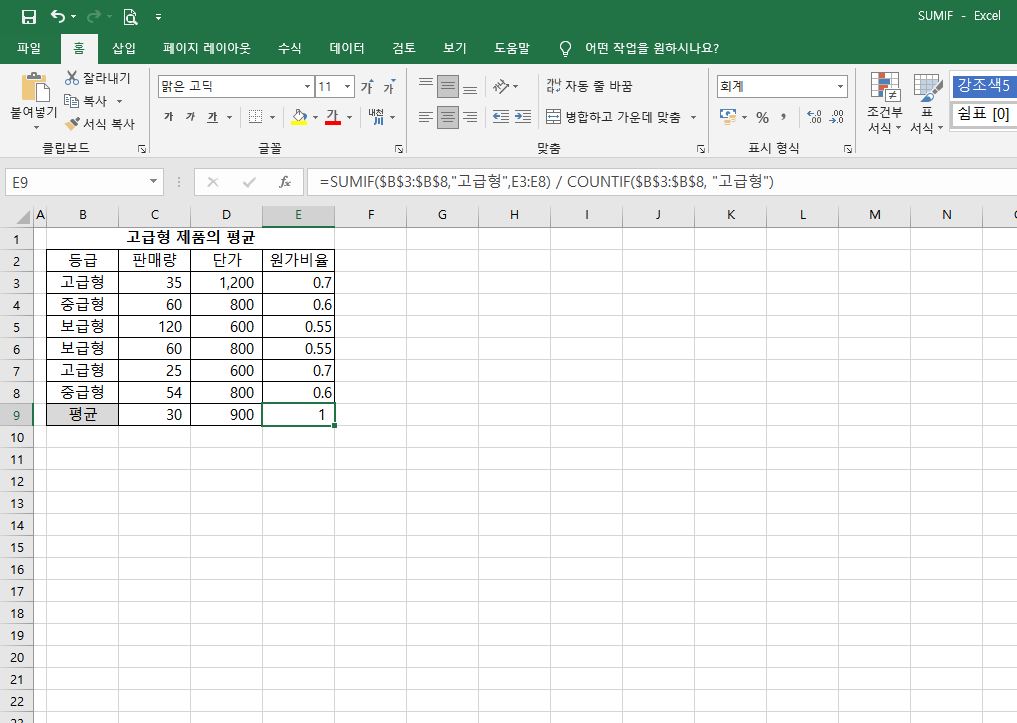The image size is (1017, 723).
Task: Click the Save icon in quick access toolbar
Action: point(28,17)
